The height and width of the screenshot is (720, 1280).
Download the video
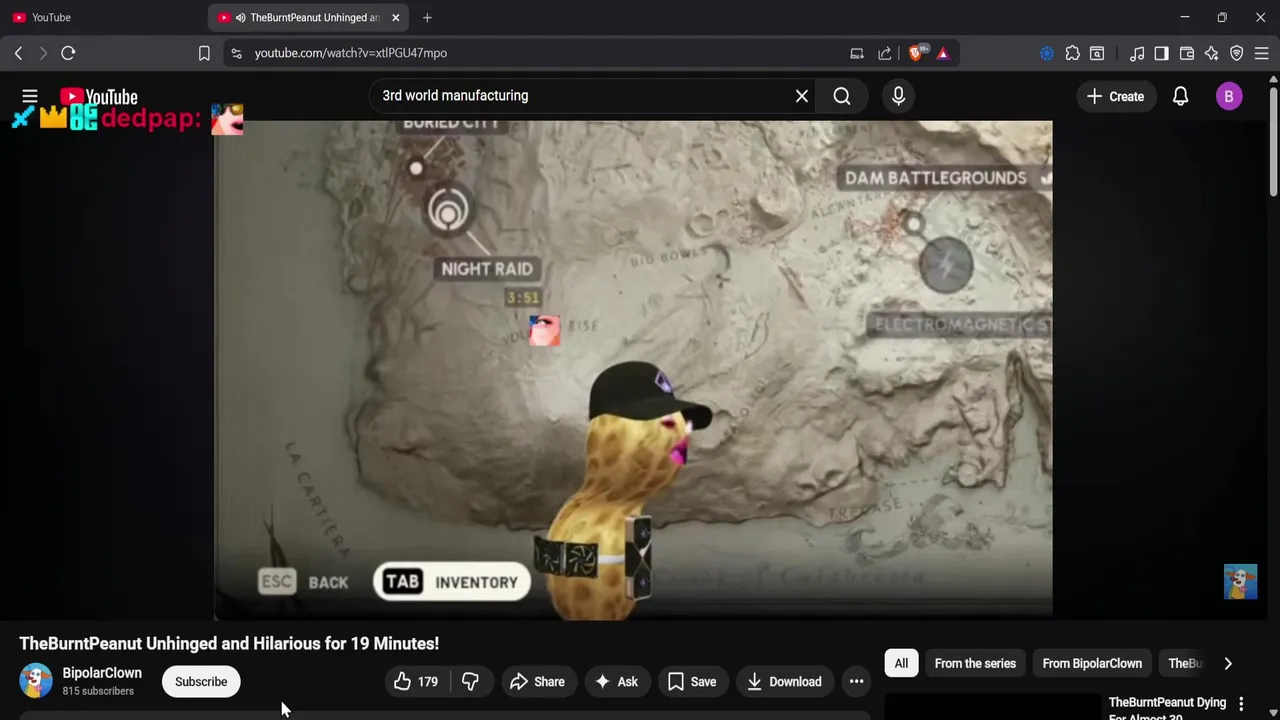click(x=784, y=682)
